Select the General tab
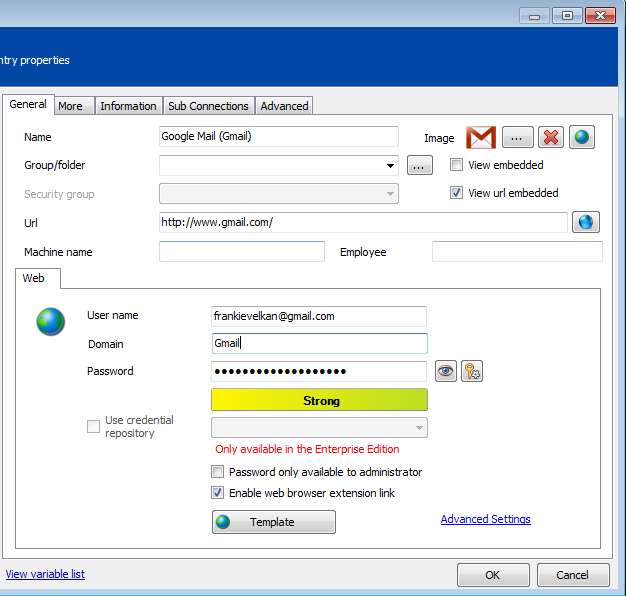Viewport: 626px width, 596px height. tap(28, 105)
